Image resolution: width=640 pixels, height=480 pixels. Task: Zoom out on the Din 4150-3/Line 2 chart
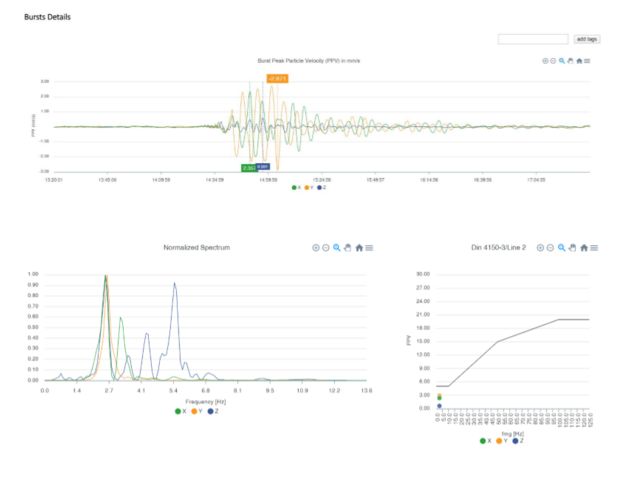coord(552,247)
